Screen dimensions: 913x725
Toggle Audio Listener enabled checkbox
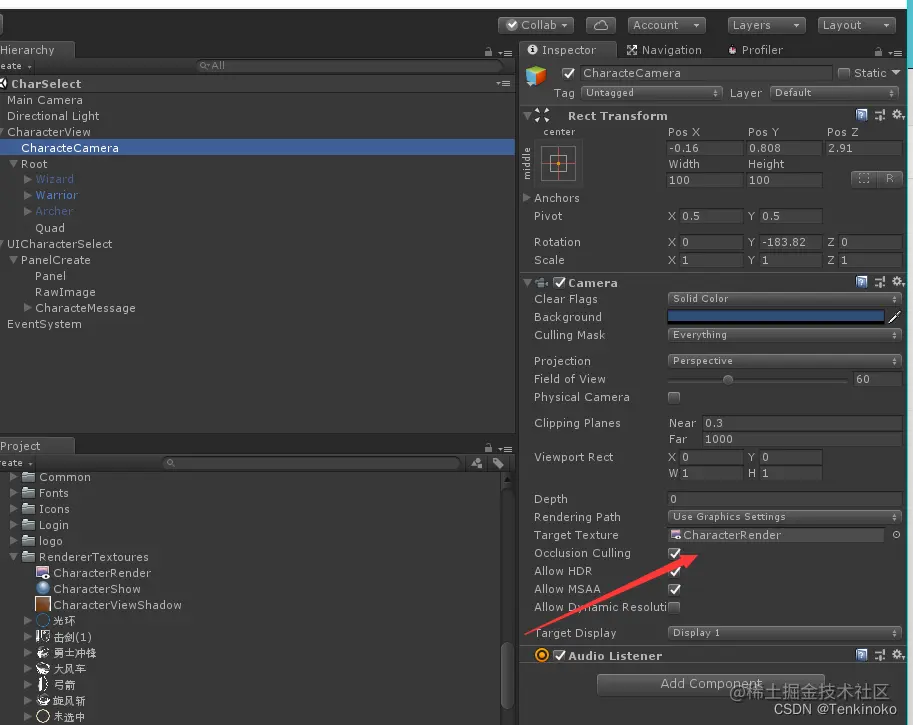(560, 655)
